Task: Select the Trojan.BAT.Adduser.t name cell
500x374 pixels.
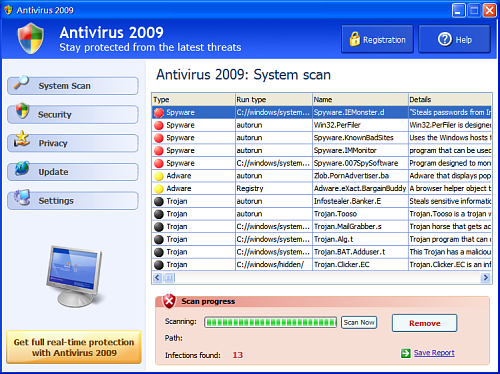Action: (x=360, y=252)
